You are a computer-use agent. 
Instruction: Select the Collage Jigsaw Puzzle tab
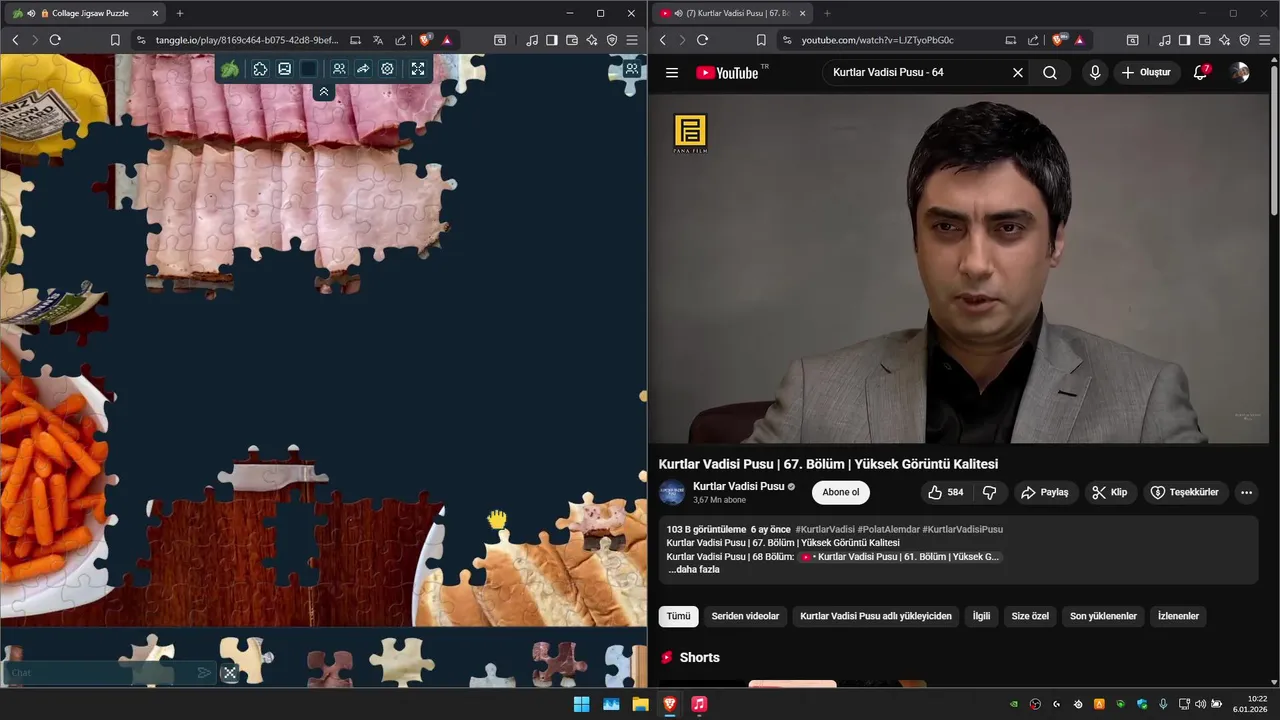tap(84, 13)
